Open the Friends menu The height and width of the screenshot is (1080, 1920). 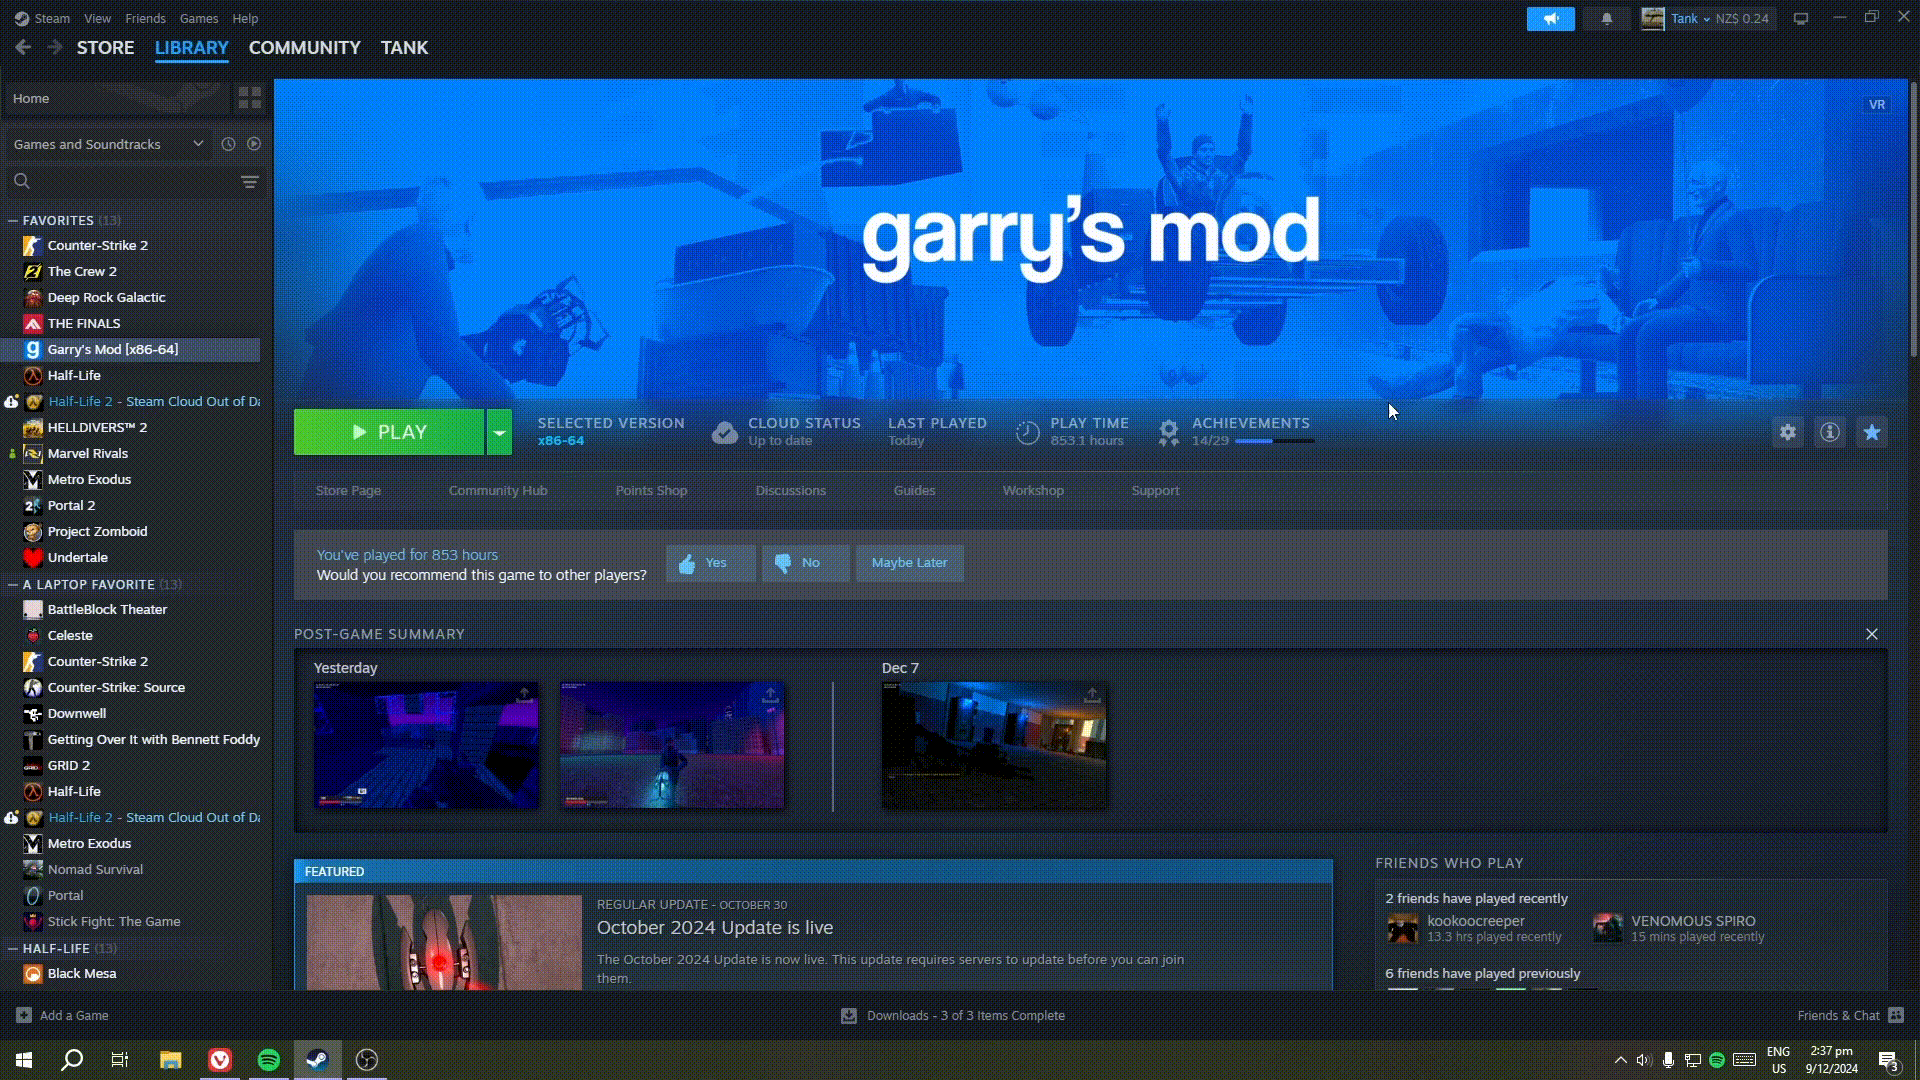pyautogui.click(x=146, y=18)
